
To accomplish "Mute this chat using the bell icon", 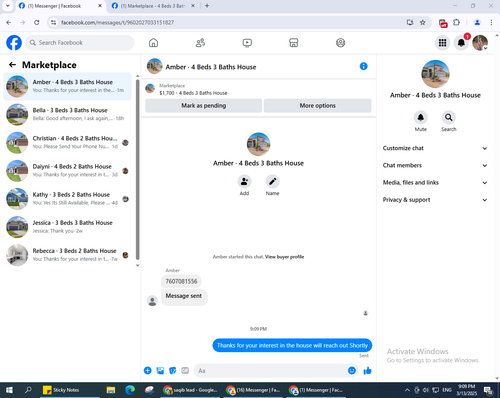I will pos(421,117).
